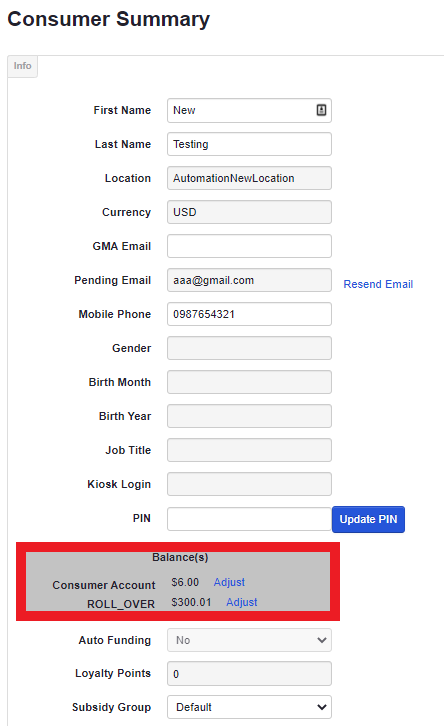Click into the PIN input field
Image resolution: width=444 pixels, height=726 pixels.
(x=249, y=519)
